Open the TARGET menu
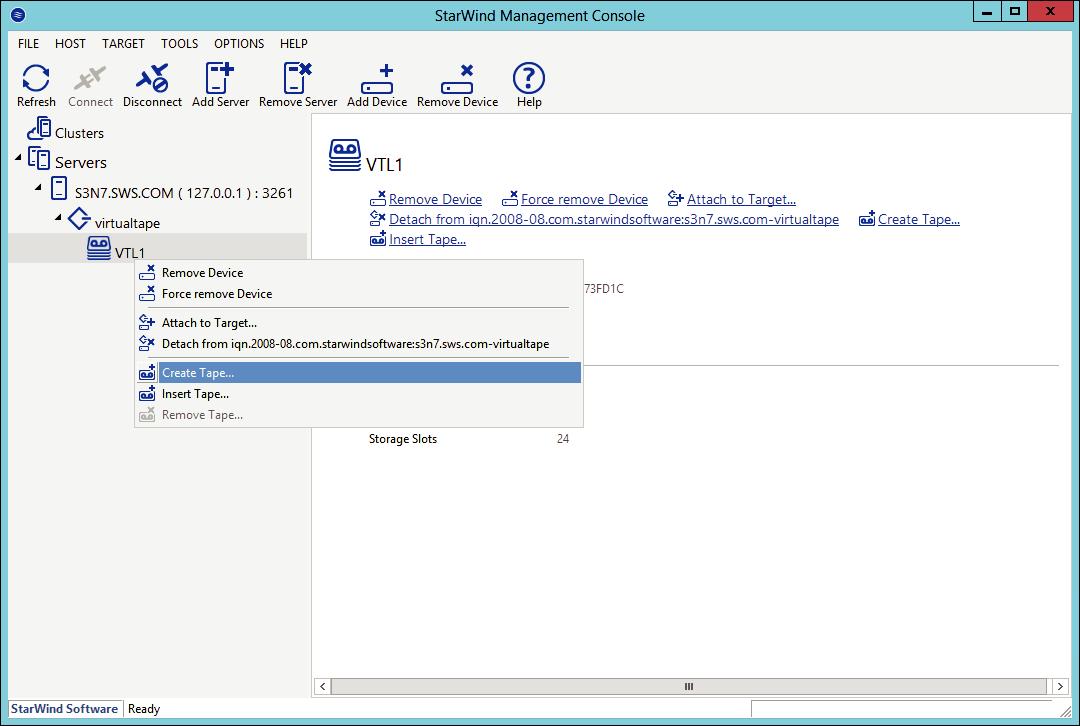The height and width of the screenshot is (726, 1080). [123, 43]
